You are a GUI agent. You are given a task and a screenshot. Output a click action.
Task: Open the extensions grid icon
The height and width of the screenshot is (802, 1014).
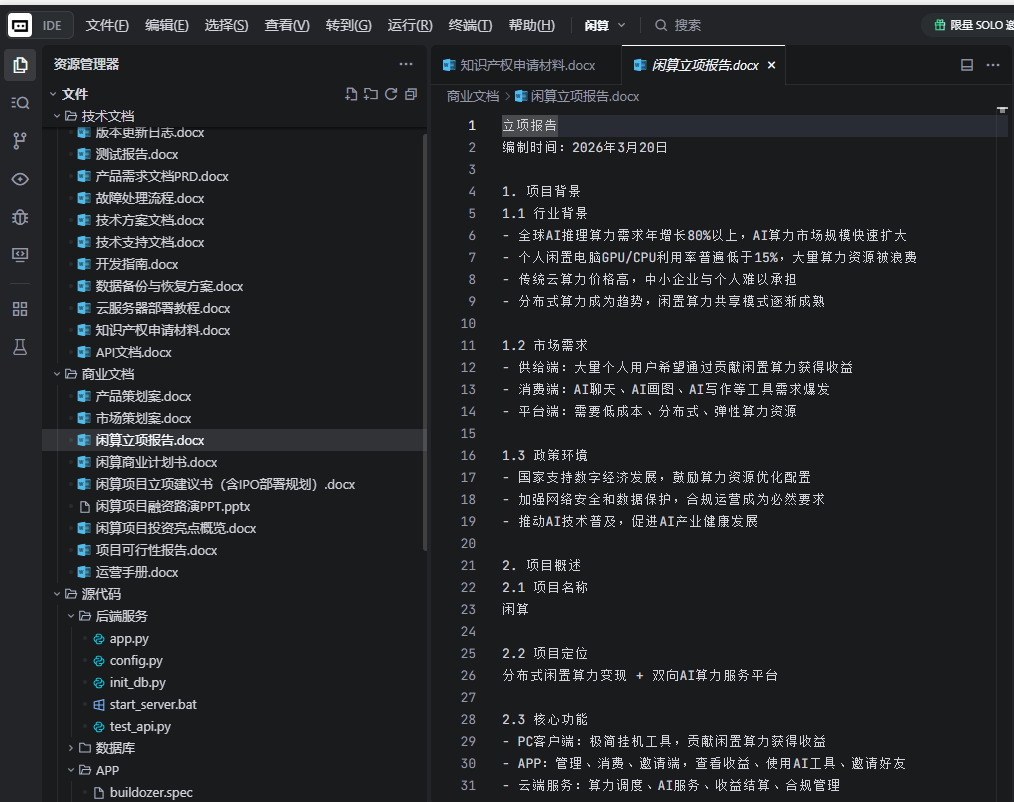[x=20, y=309]
